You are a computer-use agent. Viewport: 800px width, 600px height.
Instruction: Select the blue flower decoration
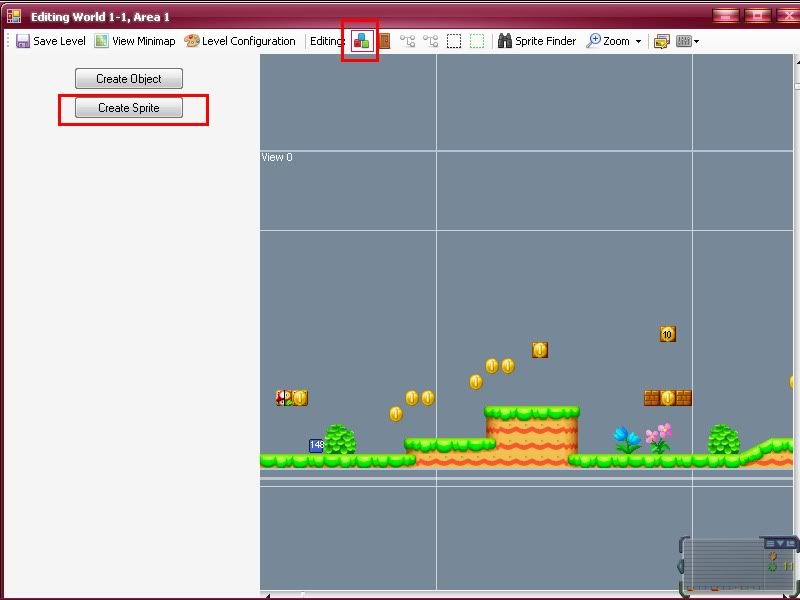[627, 439]
